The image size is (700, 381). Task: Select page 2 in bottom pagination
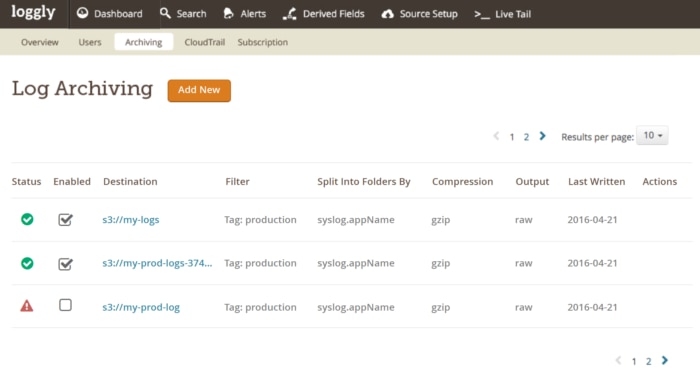click(649, 361)
